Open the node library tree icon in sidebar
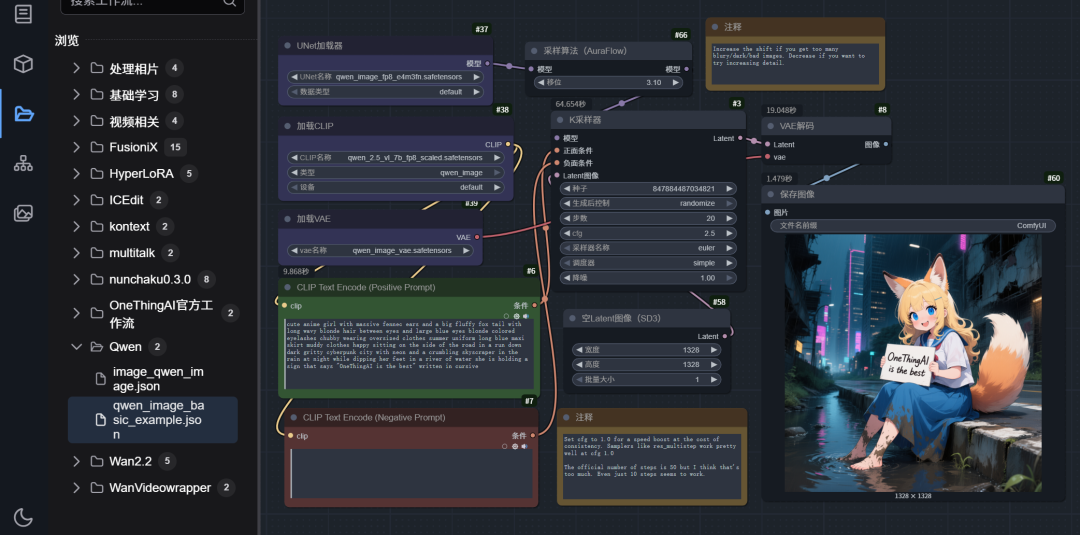The image size is (1080, 535). coord(23,163)
